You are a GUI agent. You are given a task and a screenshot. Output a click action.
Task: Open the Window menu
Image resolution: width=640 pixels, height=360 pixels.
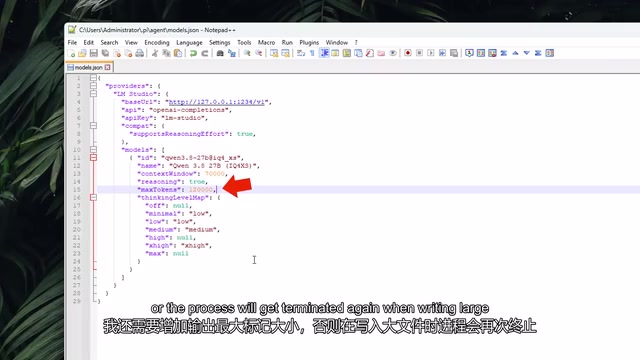[336, 42]
